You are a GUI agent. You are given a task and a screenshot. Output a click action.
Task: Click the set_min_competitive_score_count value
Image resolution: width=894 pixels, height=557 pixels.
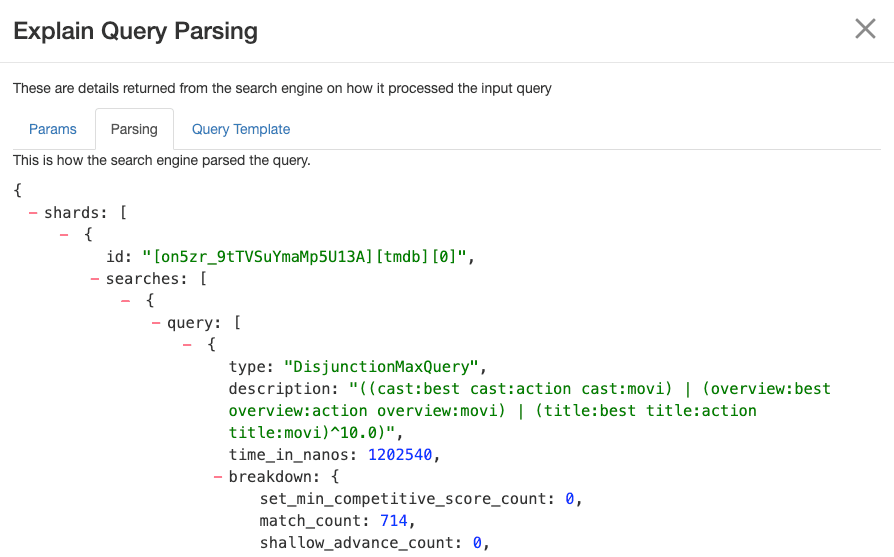point(569,498)
